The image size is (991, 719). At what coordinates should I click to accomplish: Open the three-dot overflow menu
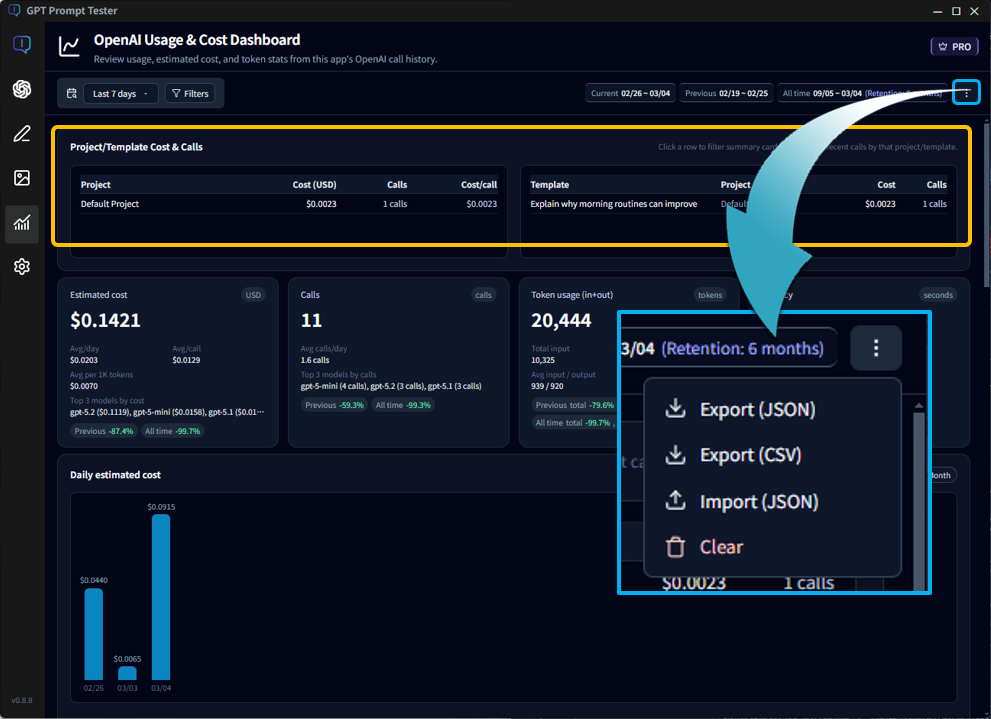pyautogui.click(x=966, y=92)
